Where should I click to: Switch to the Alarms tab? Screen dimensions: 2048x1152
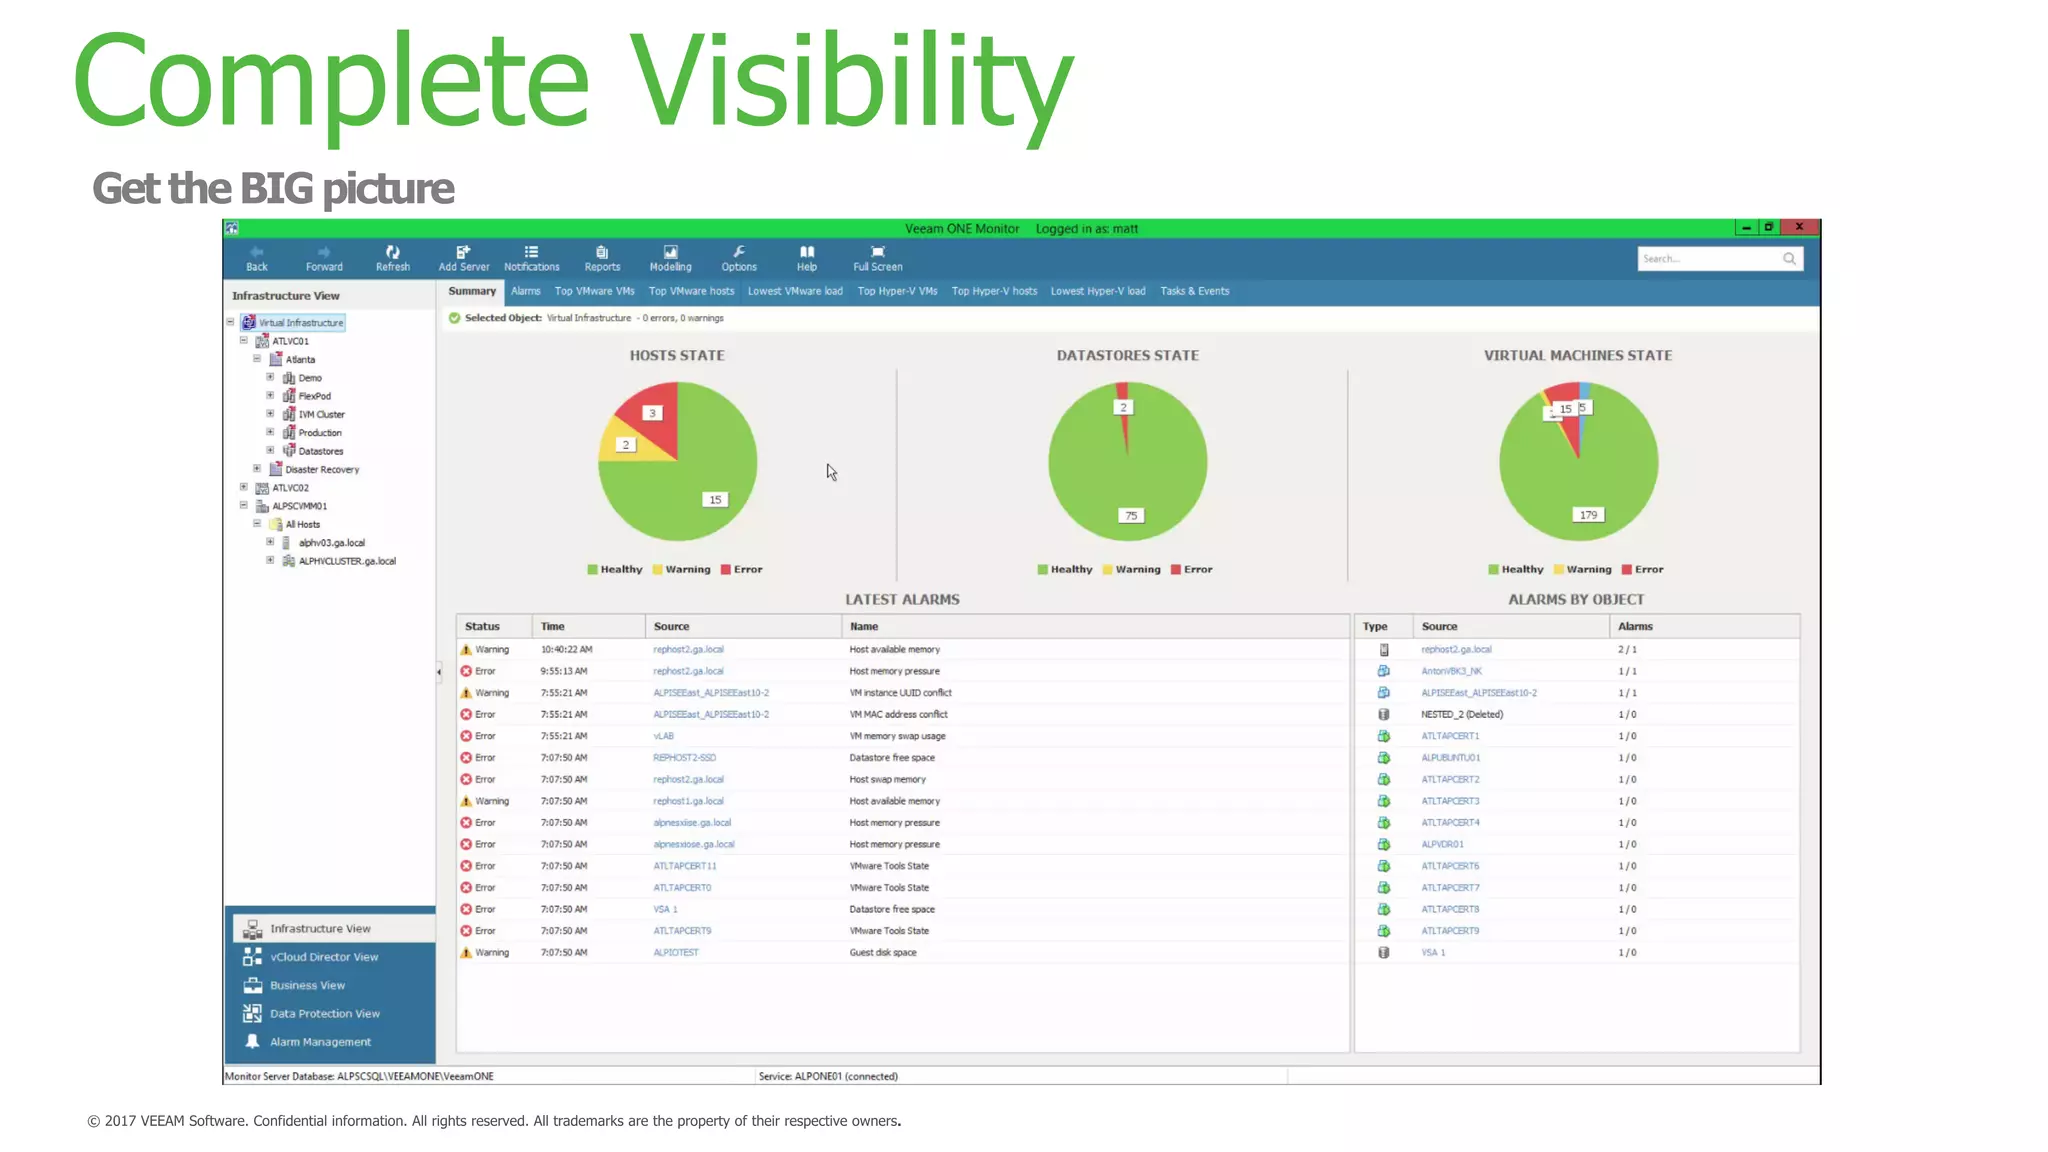click(x=525, y=291)
